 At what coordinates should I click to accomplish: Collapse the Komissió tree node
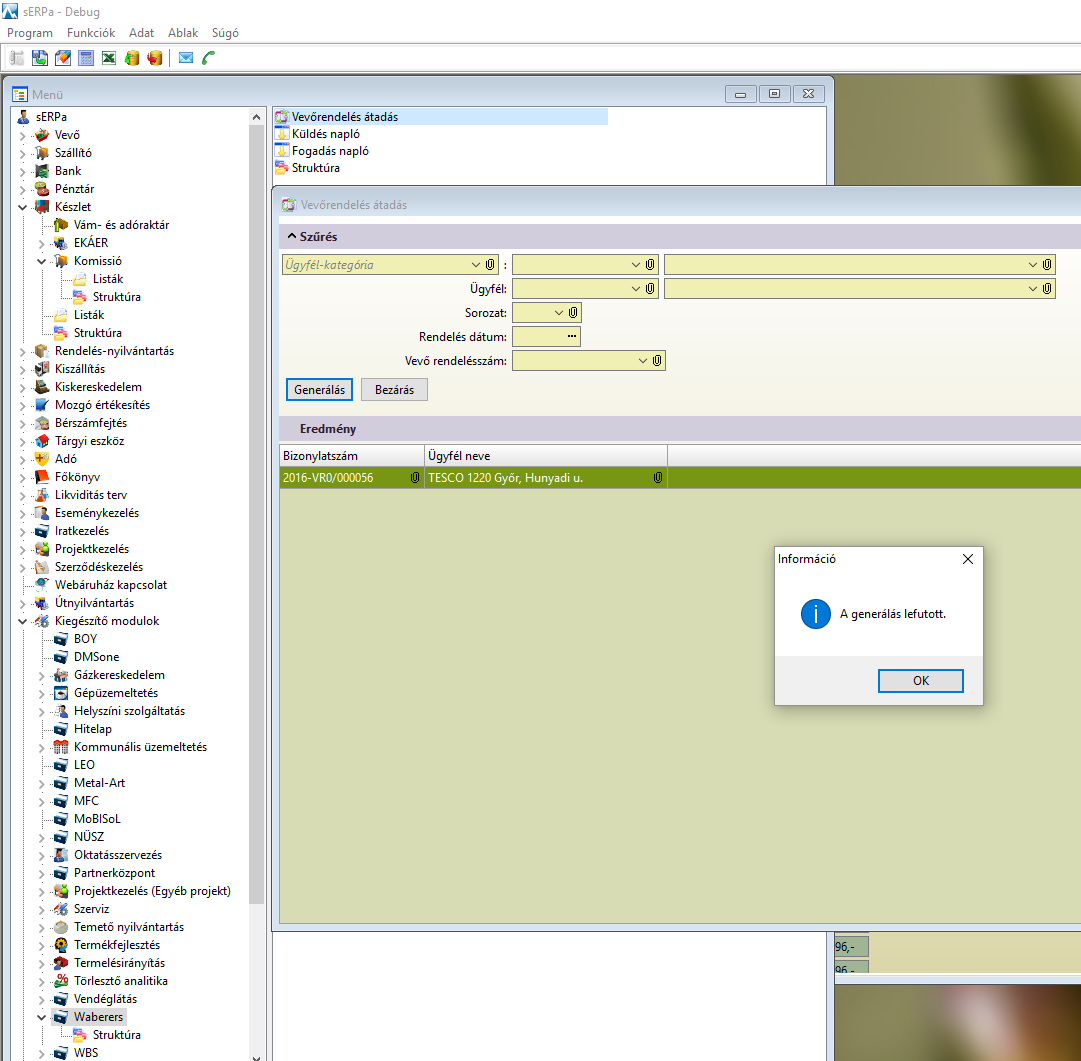(41, 261)
